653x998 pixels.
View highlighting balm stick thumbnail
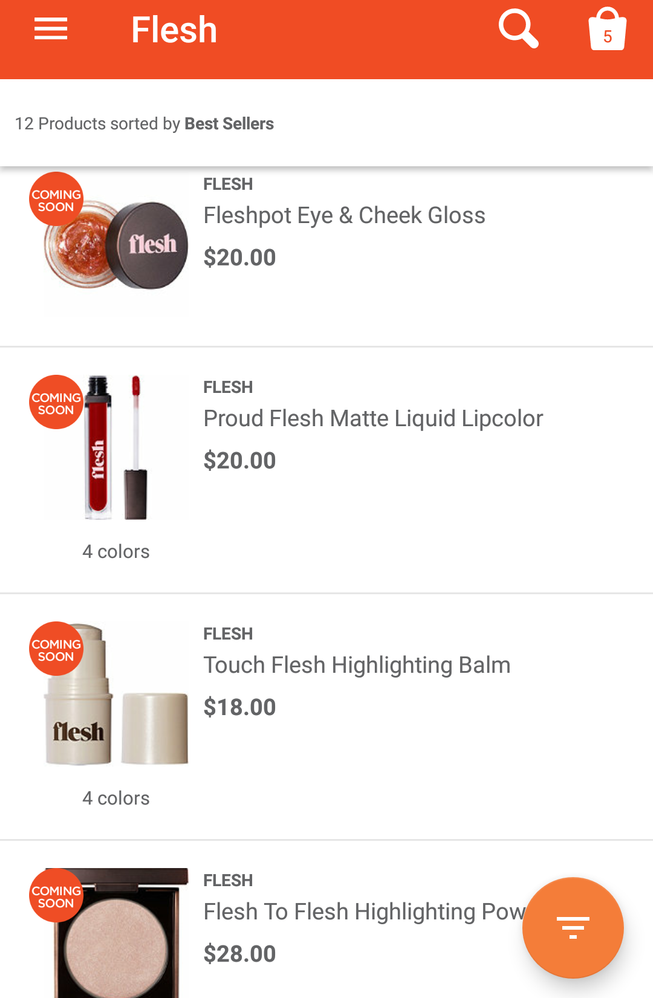point(116,694)
